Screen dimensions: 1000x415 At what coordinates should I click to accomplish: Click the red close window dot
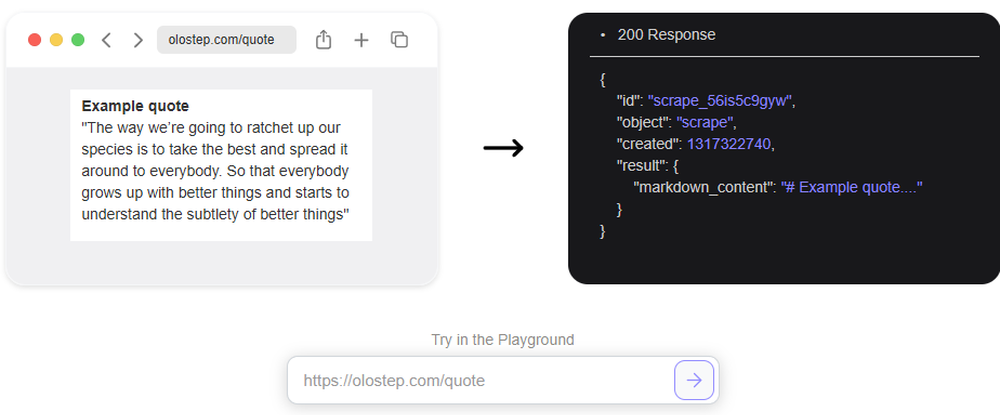(34, 40)
